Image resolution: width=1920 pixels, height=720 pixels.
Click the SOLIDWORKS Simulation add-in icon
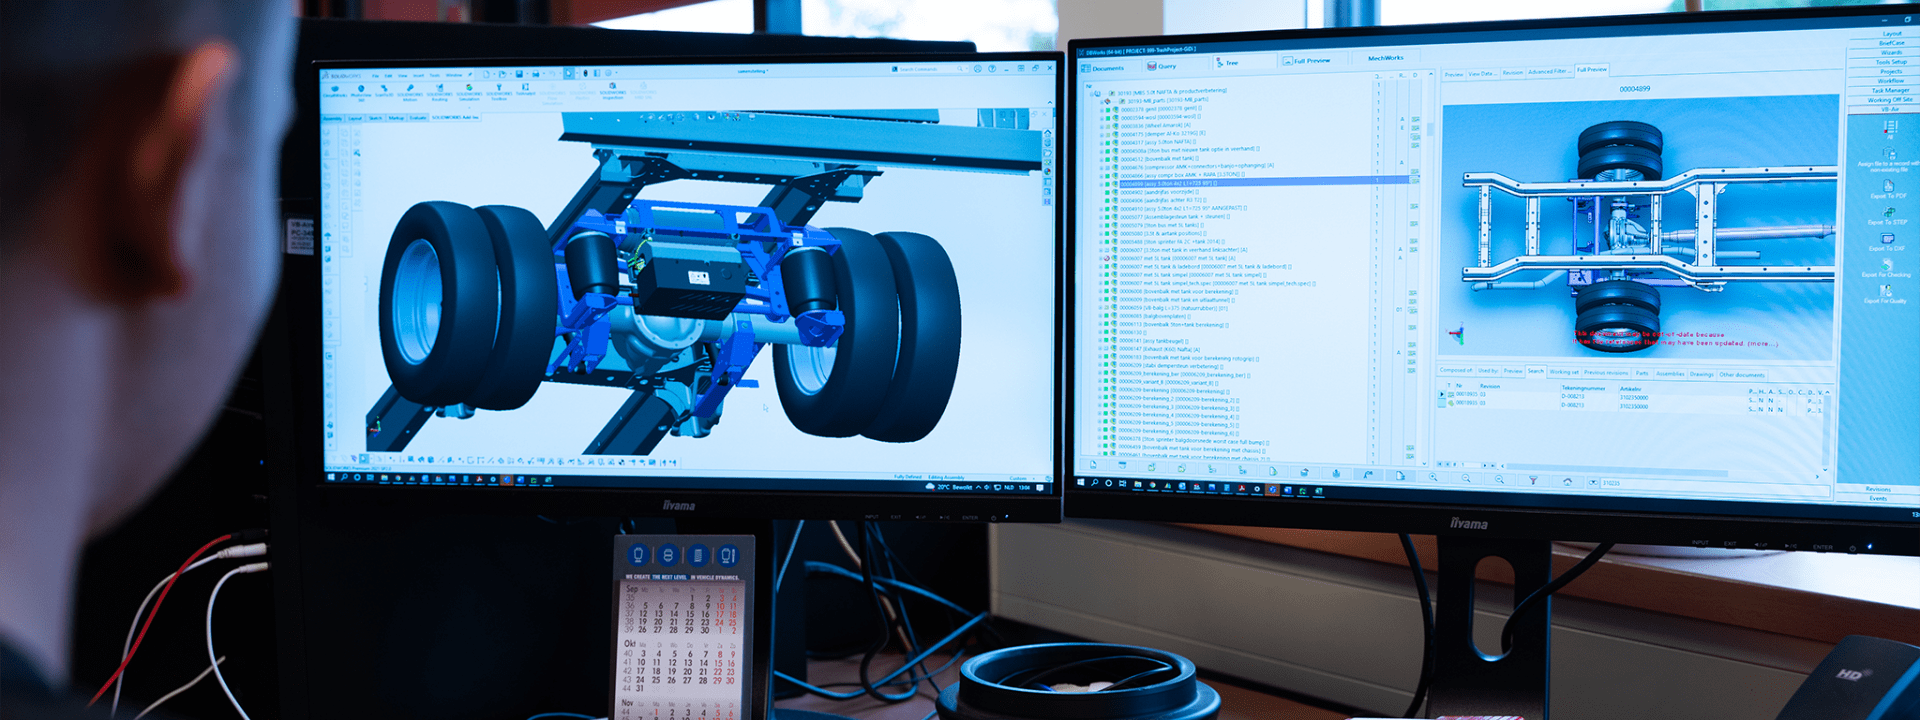point(469,91)
